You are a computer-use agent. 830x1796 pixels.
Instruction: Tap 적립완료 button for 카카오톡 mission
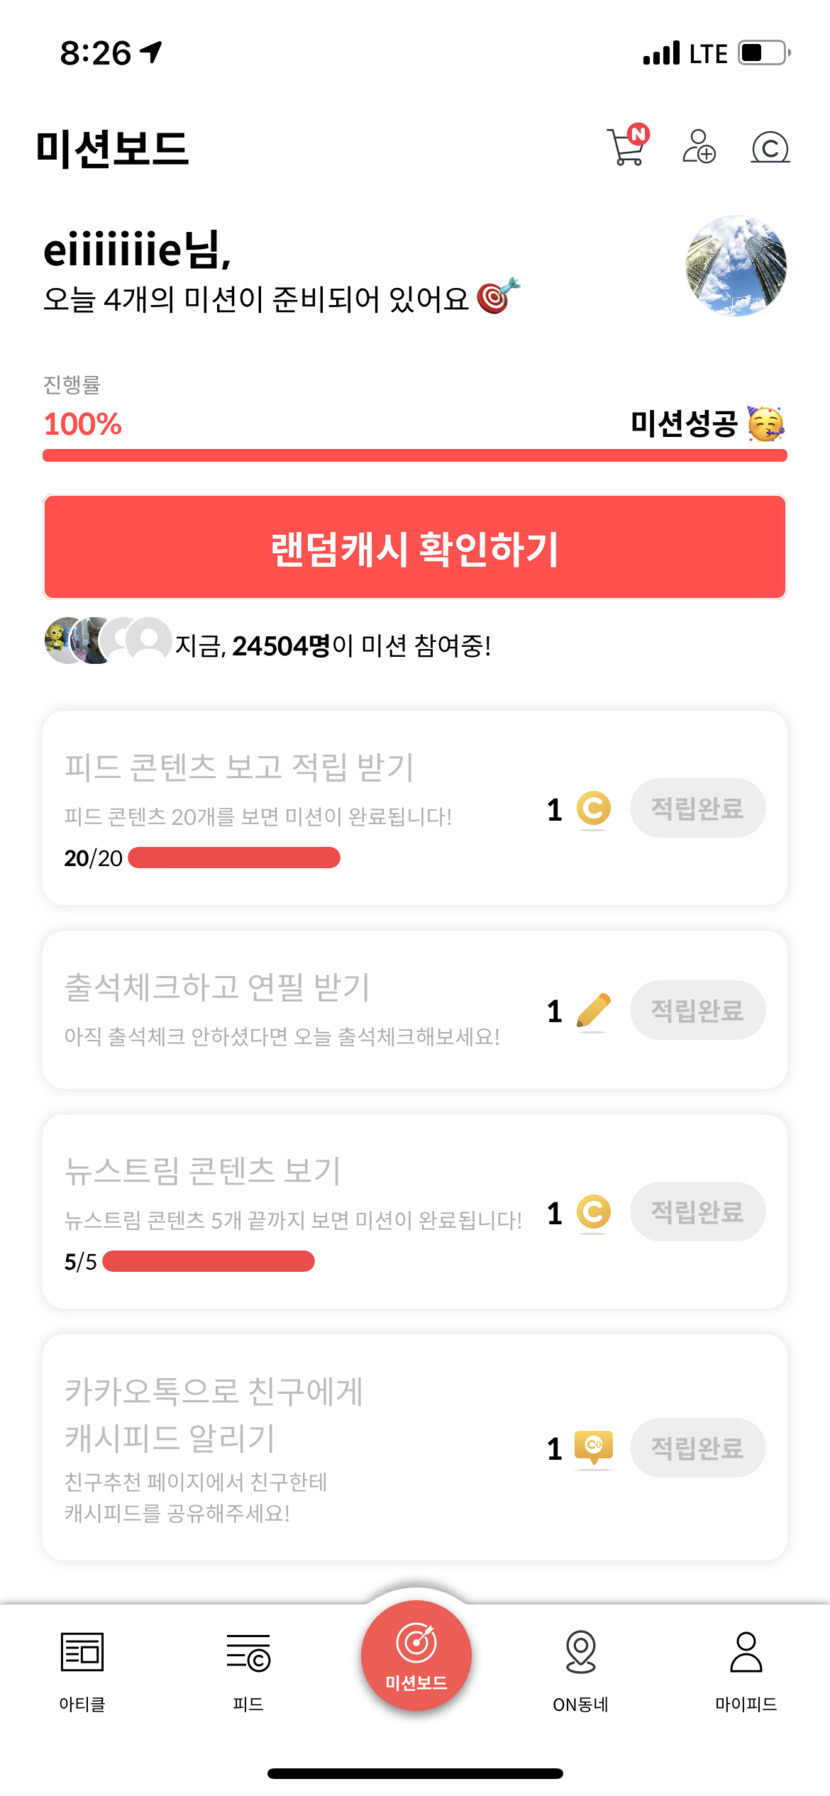coord(697,1447)
